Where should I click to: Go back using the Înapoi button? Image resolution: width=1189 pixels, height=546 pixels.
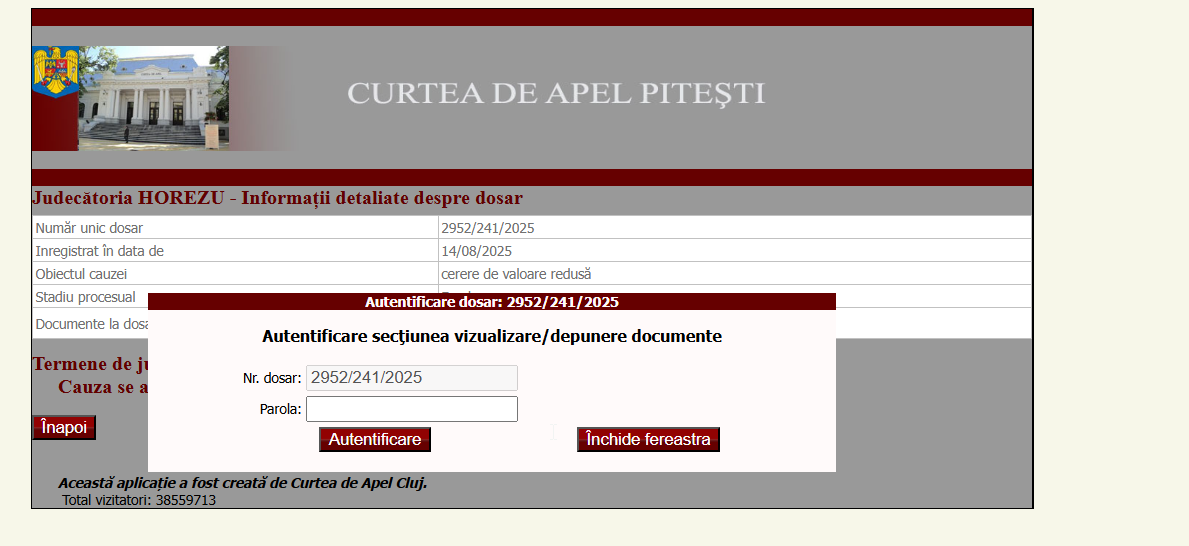64,428
